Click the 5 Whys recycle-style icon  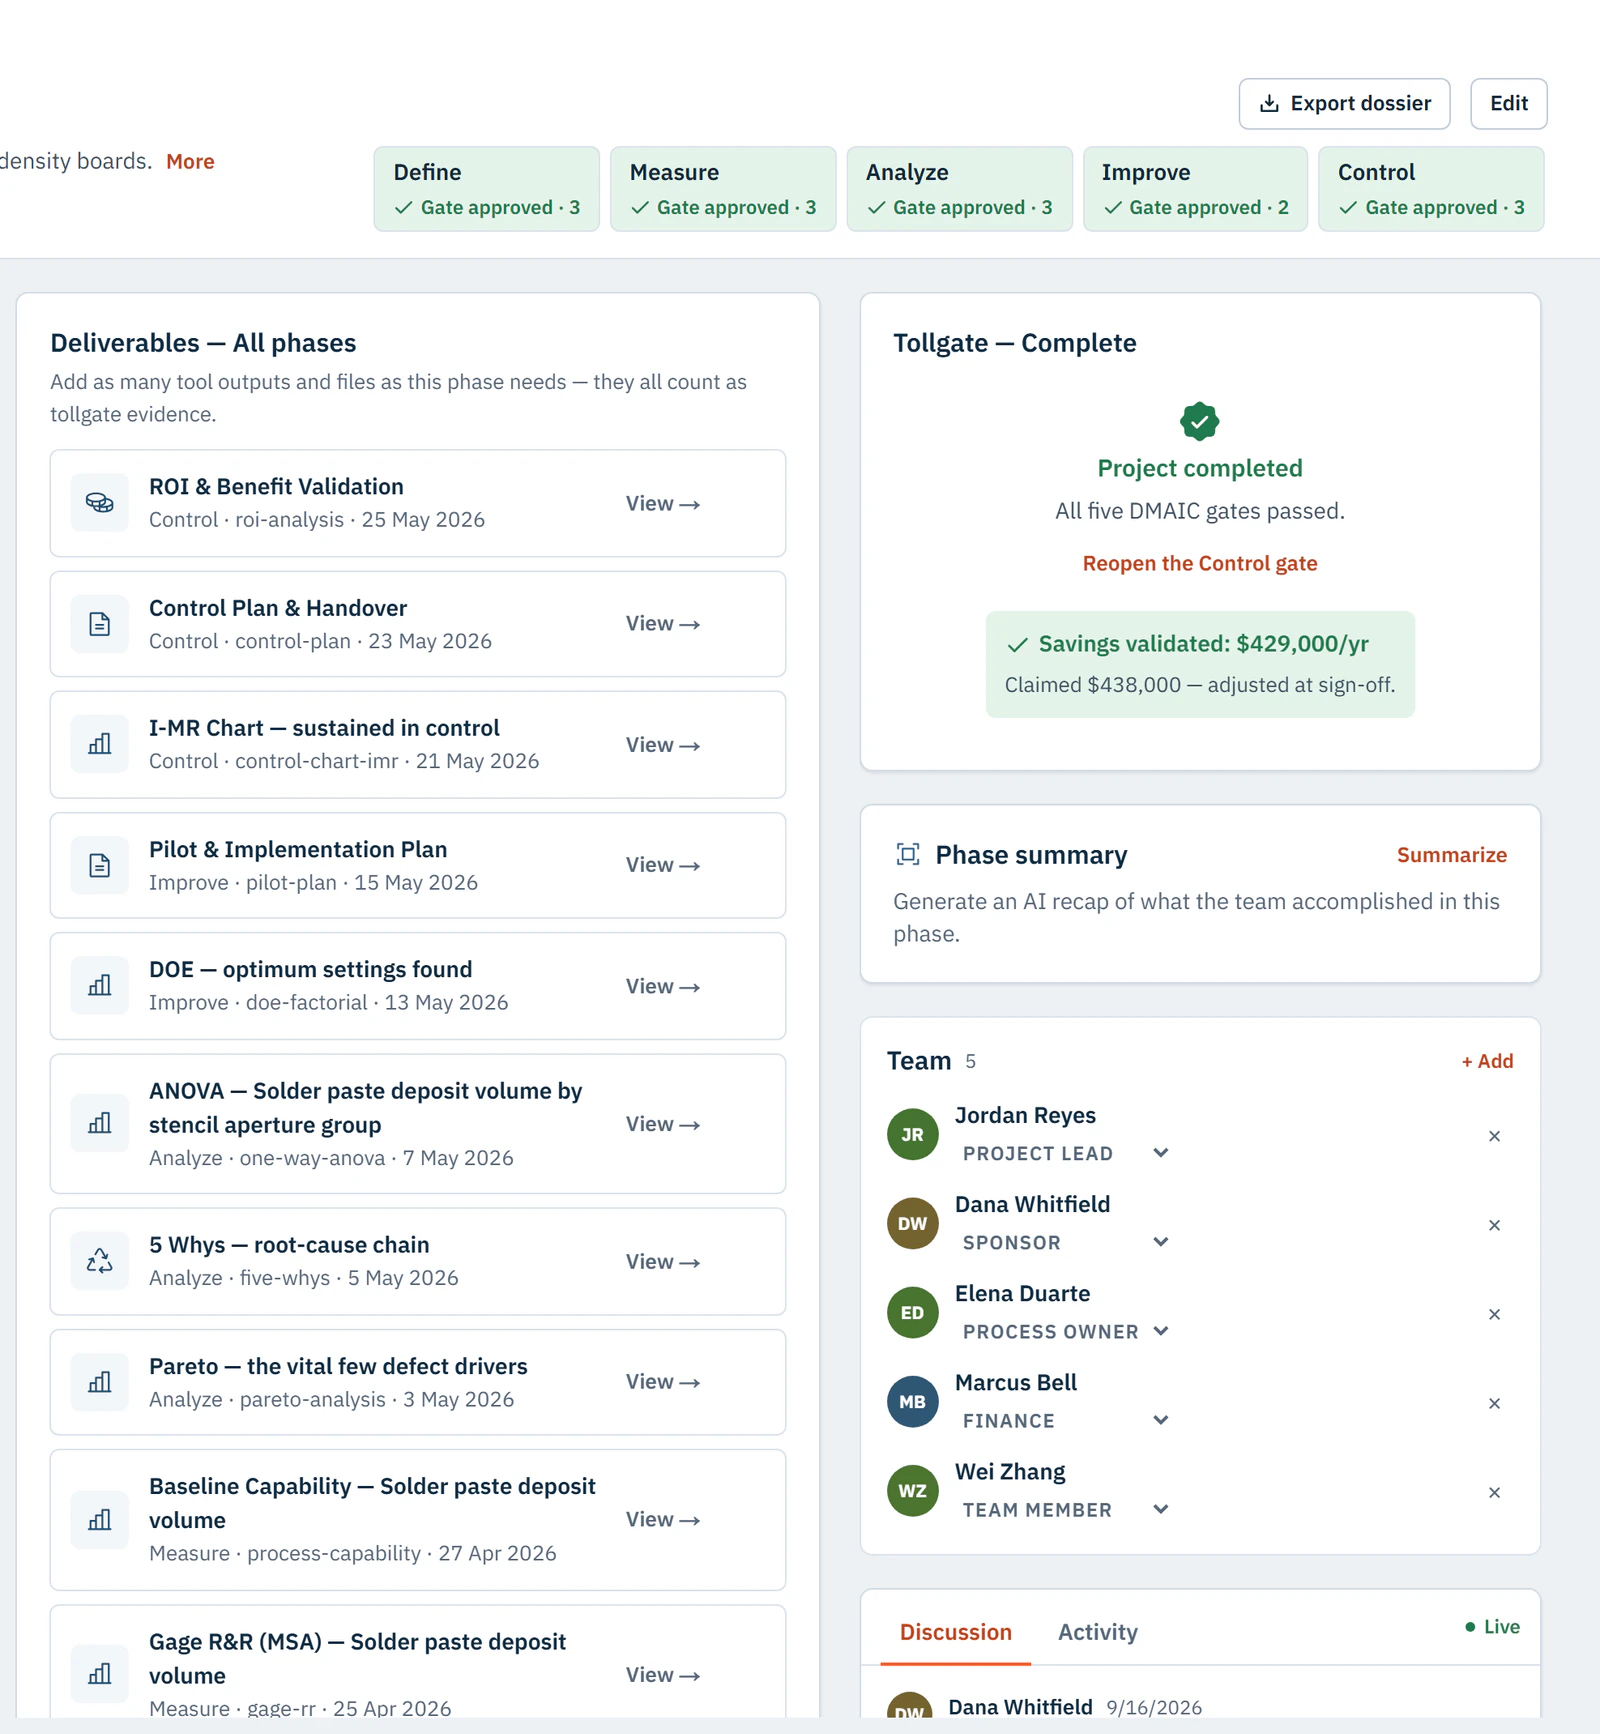coord(99,1261)
